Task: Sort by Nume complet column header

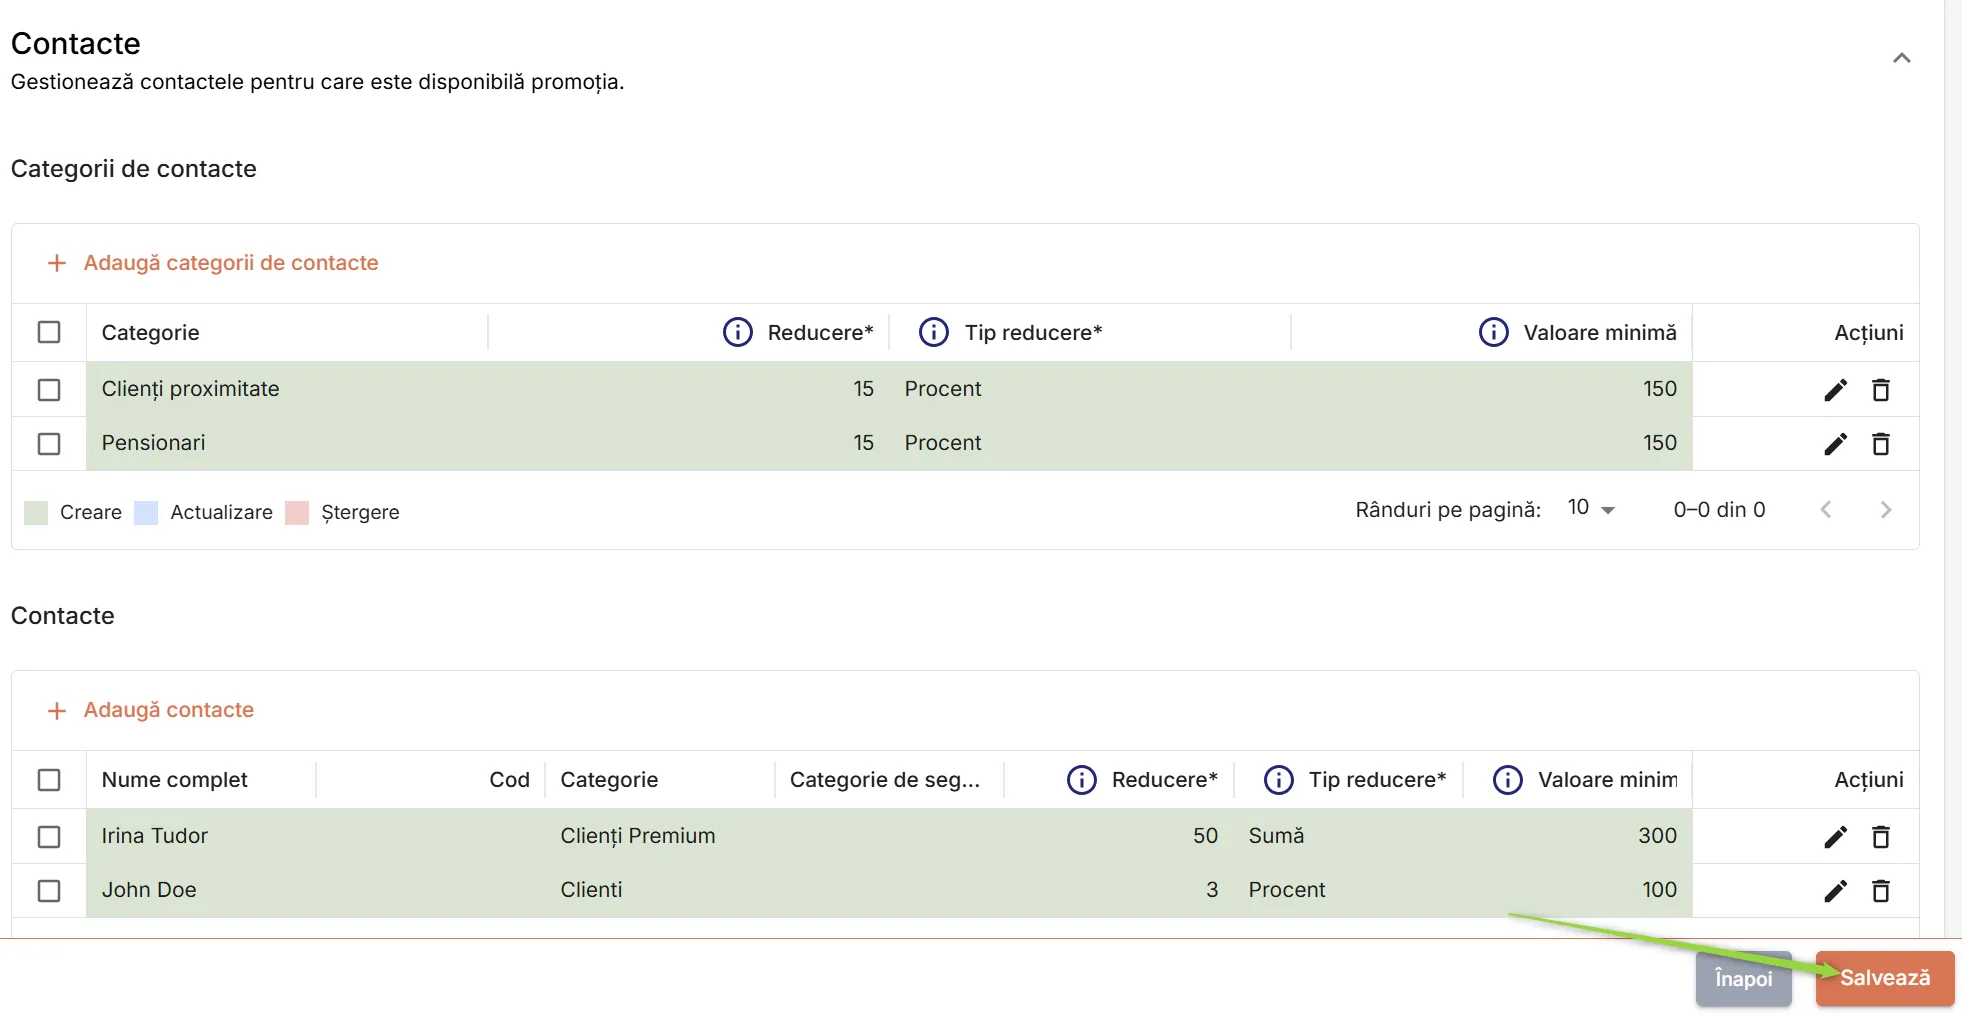Action: pyautogui.click(x=174, y=779)
